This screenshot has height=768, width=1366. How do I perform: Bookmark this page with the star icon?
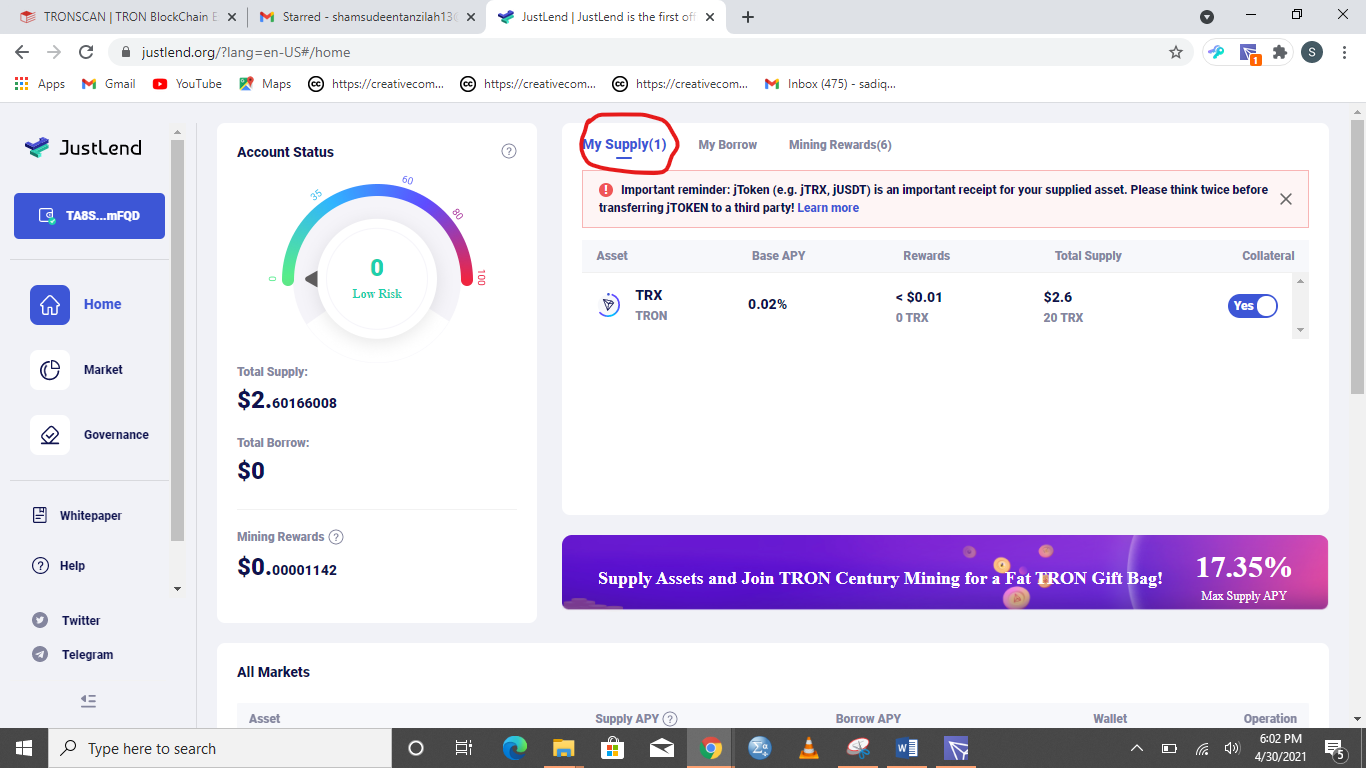(x=1176, y=52)
